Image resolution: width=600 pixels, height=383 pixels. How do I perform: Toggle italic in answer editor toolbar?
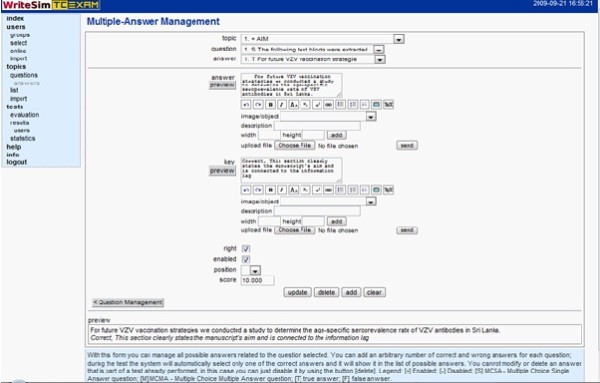point(282,104)
